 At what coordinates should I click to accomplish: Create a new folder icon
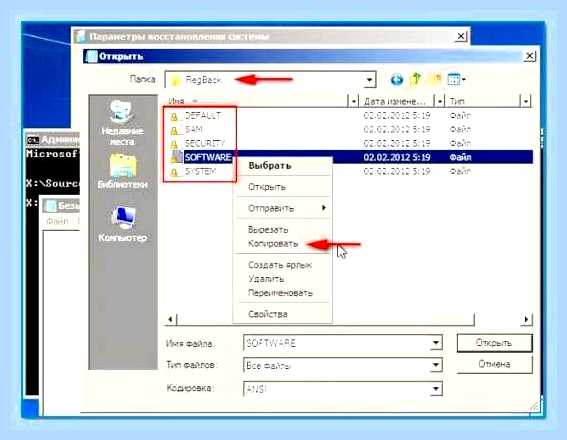[436, 79]
